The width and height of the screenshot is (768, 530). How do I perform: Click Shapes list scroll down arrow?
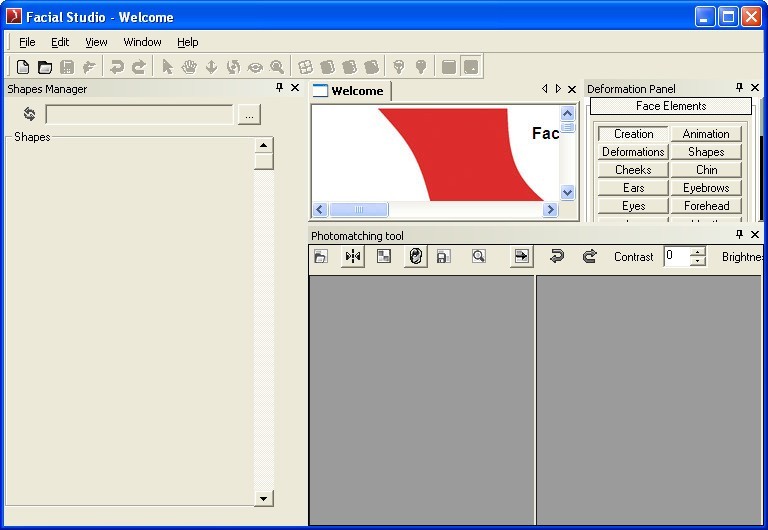pyautogui.click(x=264, y=499)
